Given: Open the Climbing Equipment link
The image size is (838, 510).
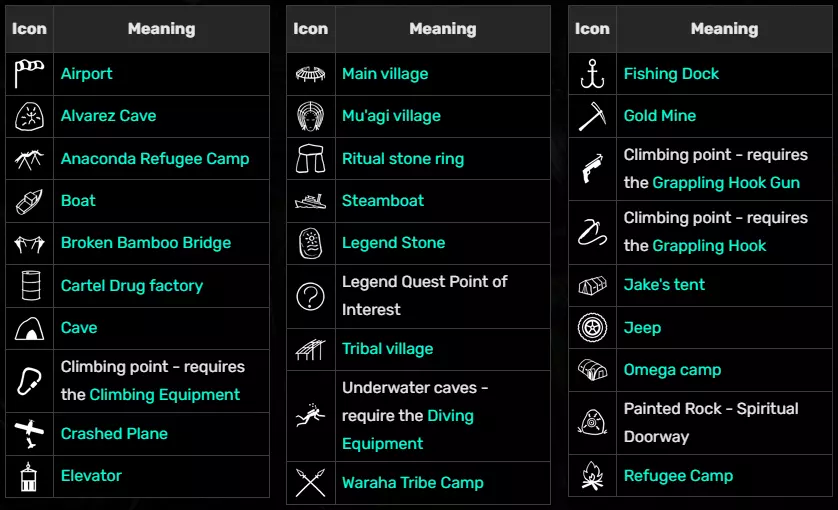Looking at the screenshot, I should coord(165,395).
